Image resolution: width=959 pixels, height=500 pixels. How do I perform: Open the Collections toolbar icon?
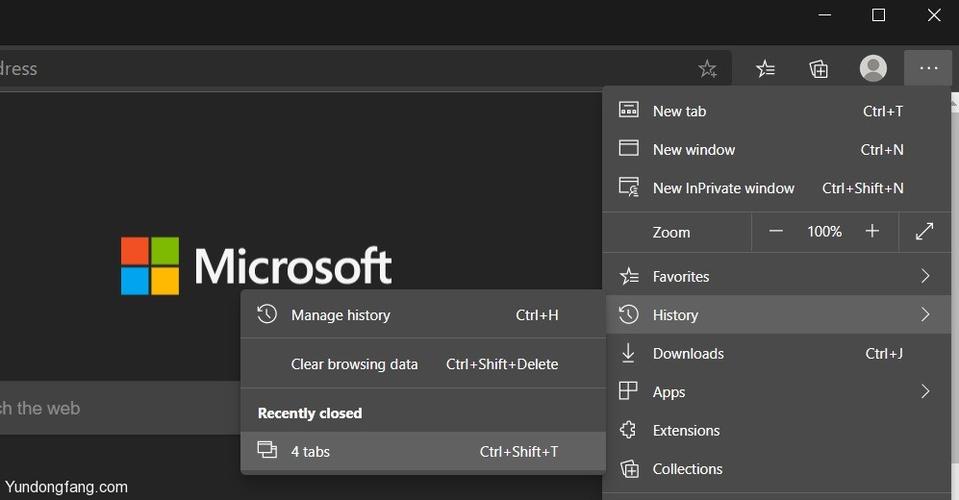pos(818,68)
